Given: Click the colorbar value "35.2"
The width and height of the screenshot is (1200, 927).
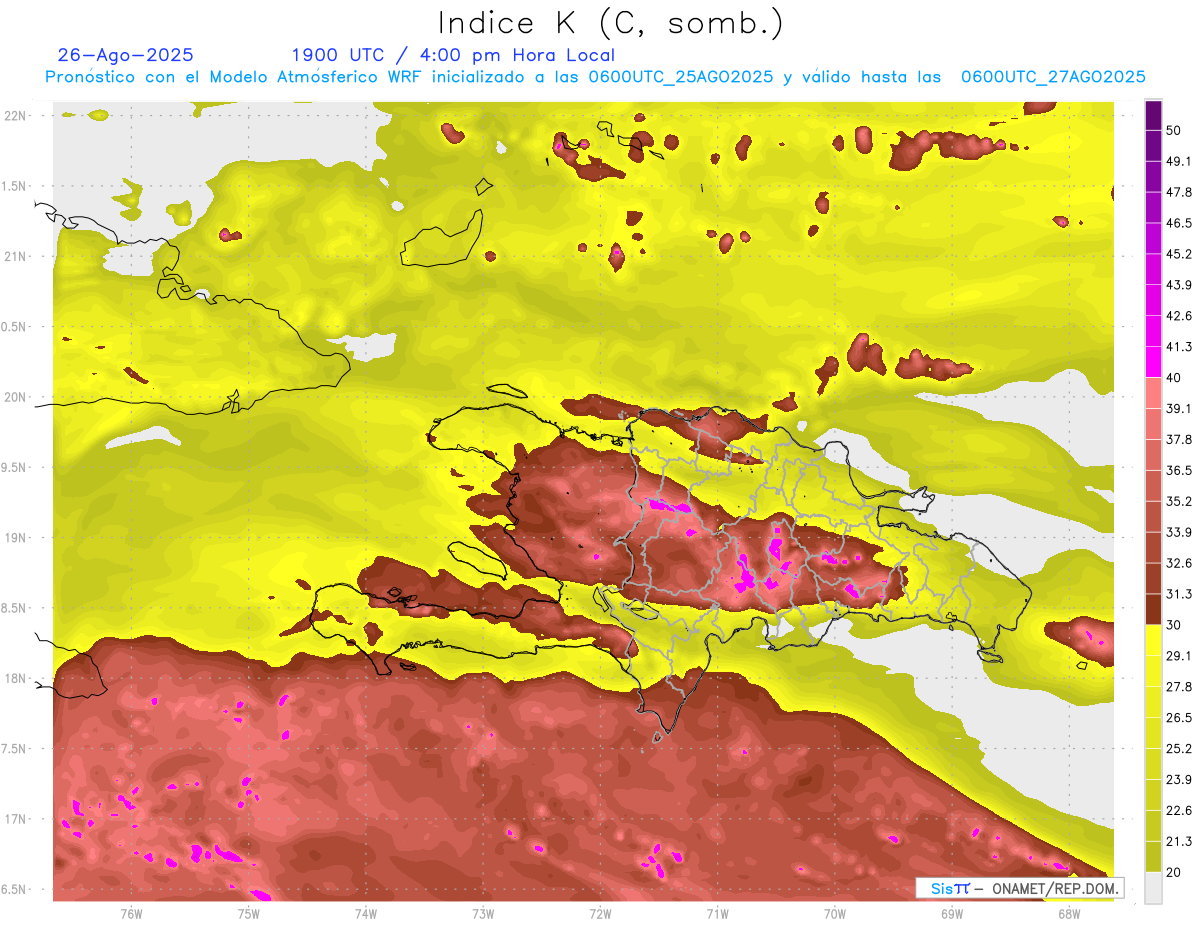Looking at the screenshot, I should 1179,501.
